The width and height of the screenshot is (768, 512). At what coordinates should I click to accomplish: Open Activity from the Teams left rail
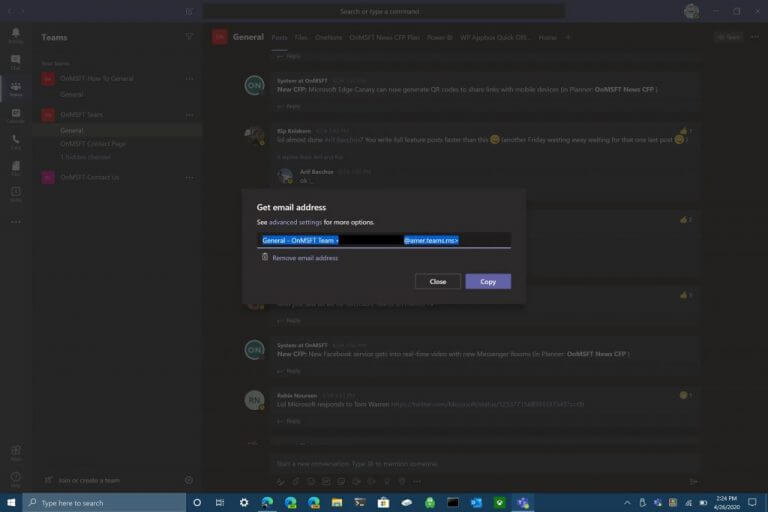(x=16, y=35)
